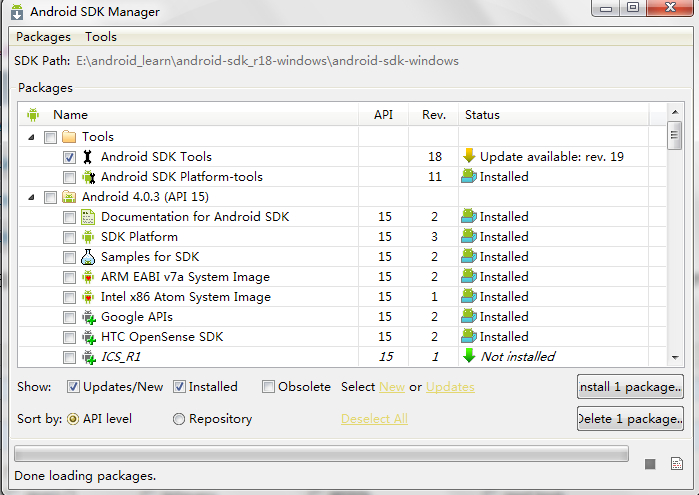The width and height of the screenshot is (699, 495).
Task: Click the wrench icon beside Android SDK Tools
Action: coord(88,157)
